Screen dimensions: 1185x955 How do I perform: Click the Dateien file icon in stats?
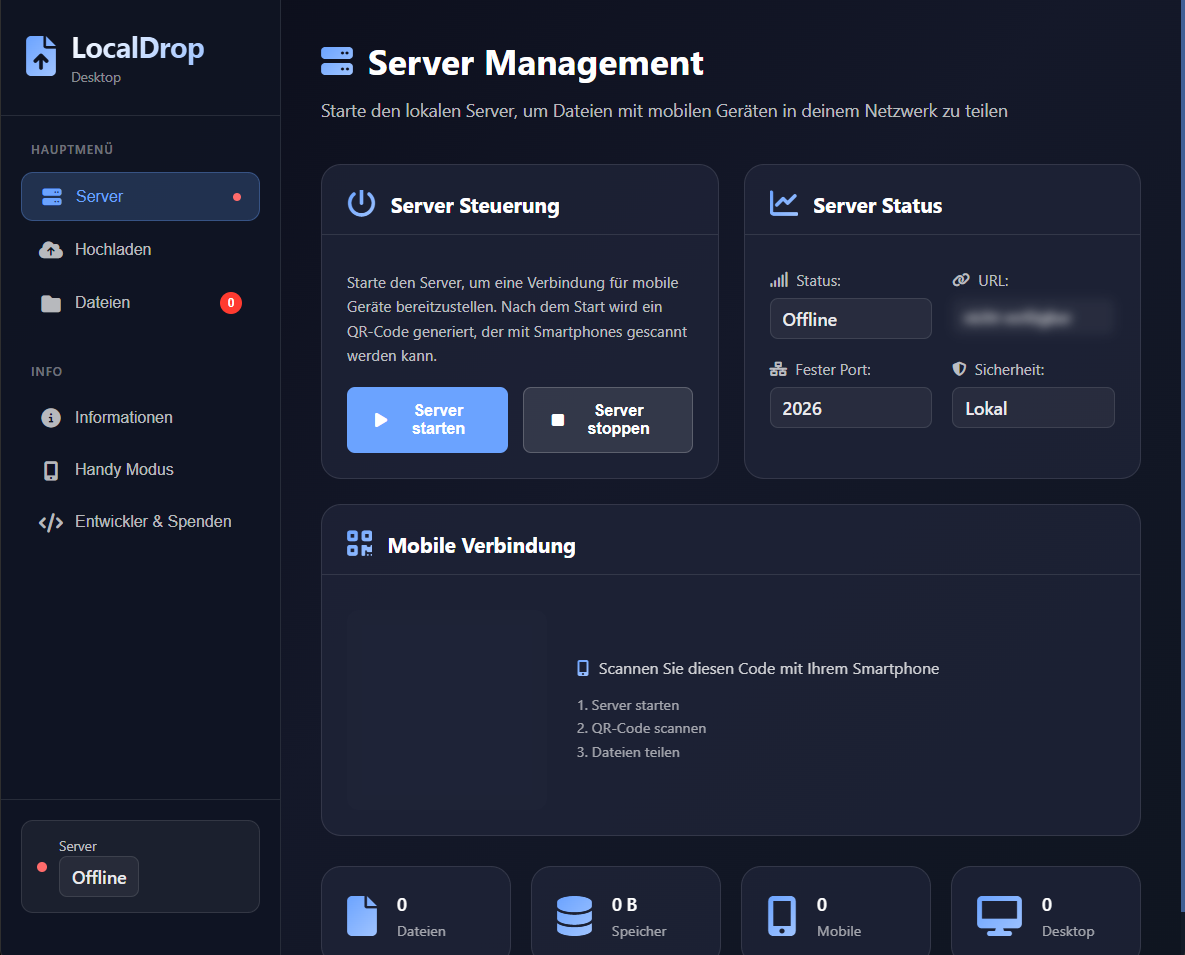tap(361, 916)
